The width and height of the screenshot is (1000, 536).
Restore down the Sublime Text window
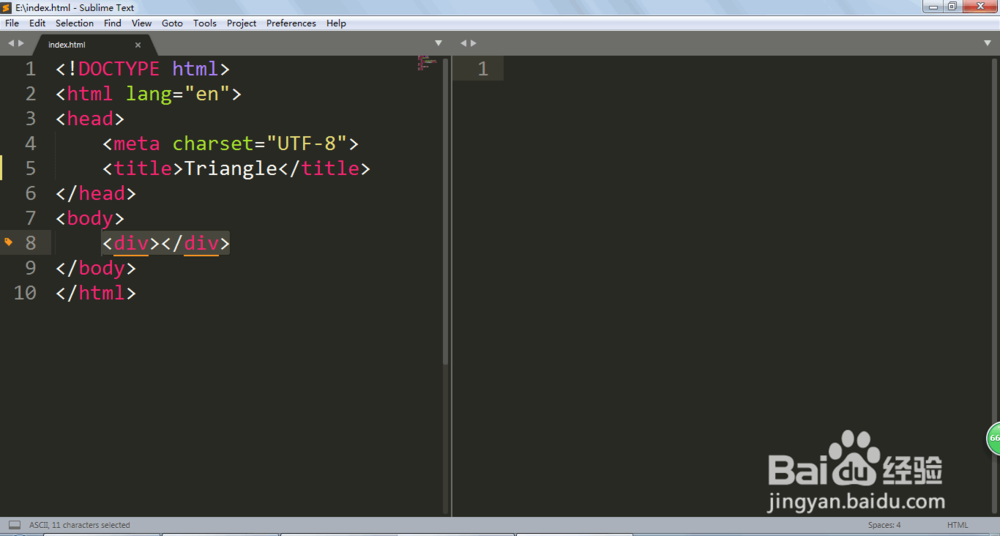coord(952,6)
